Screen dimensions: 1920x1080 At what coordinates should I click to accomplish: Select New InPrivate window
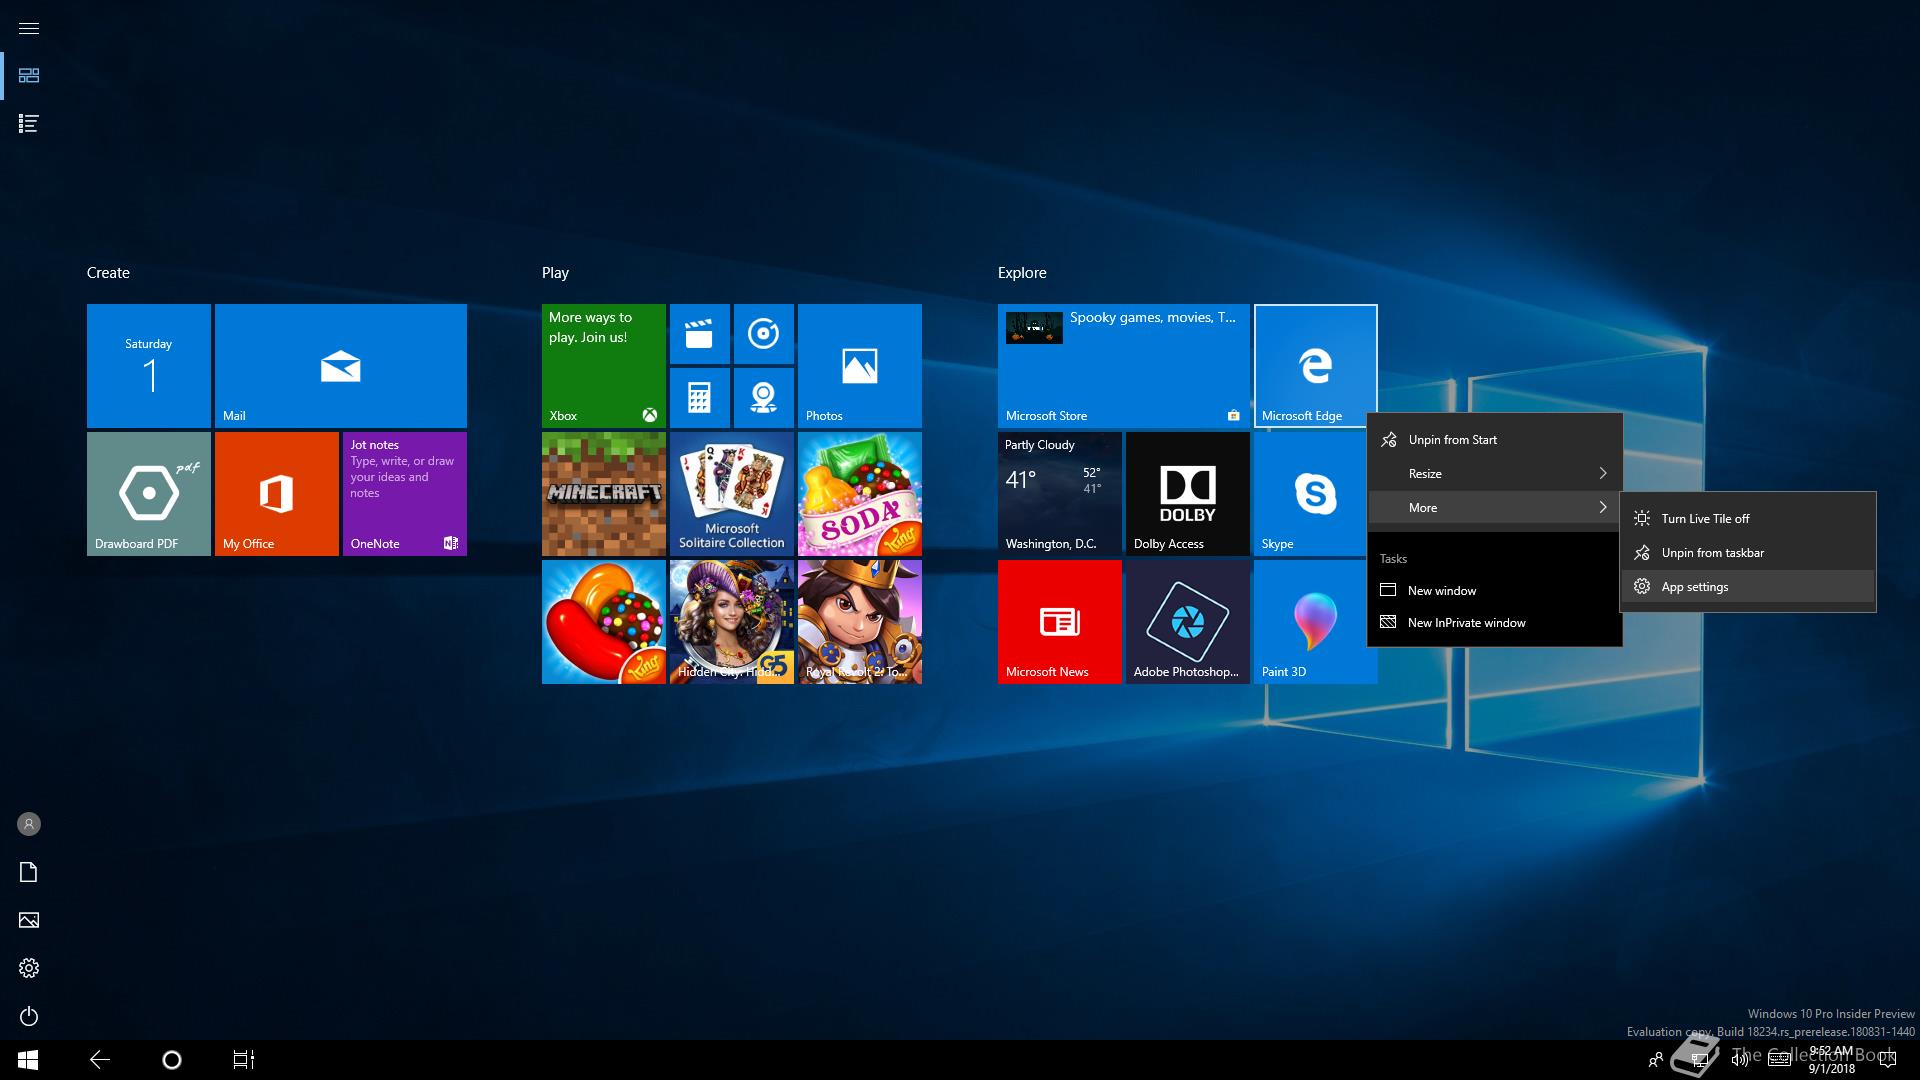point(1494,623)
